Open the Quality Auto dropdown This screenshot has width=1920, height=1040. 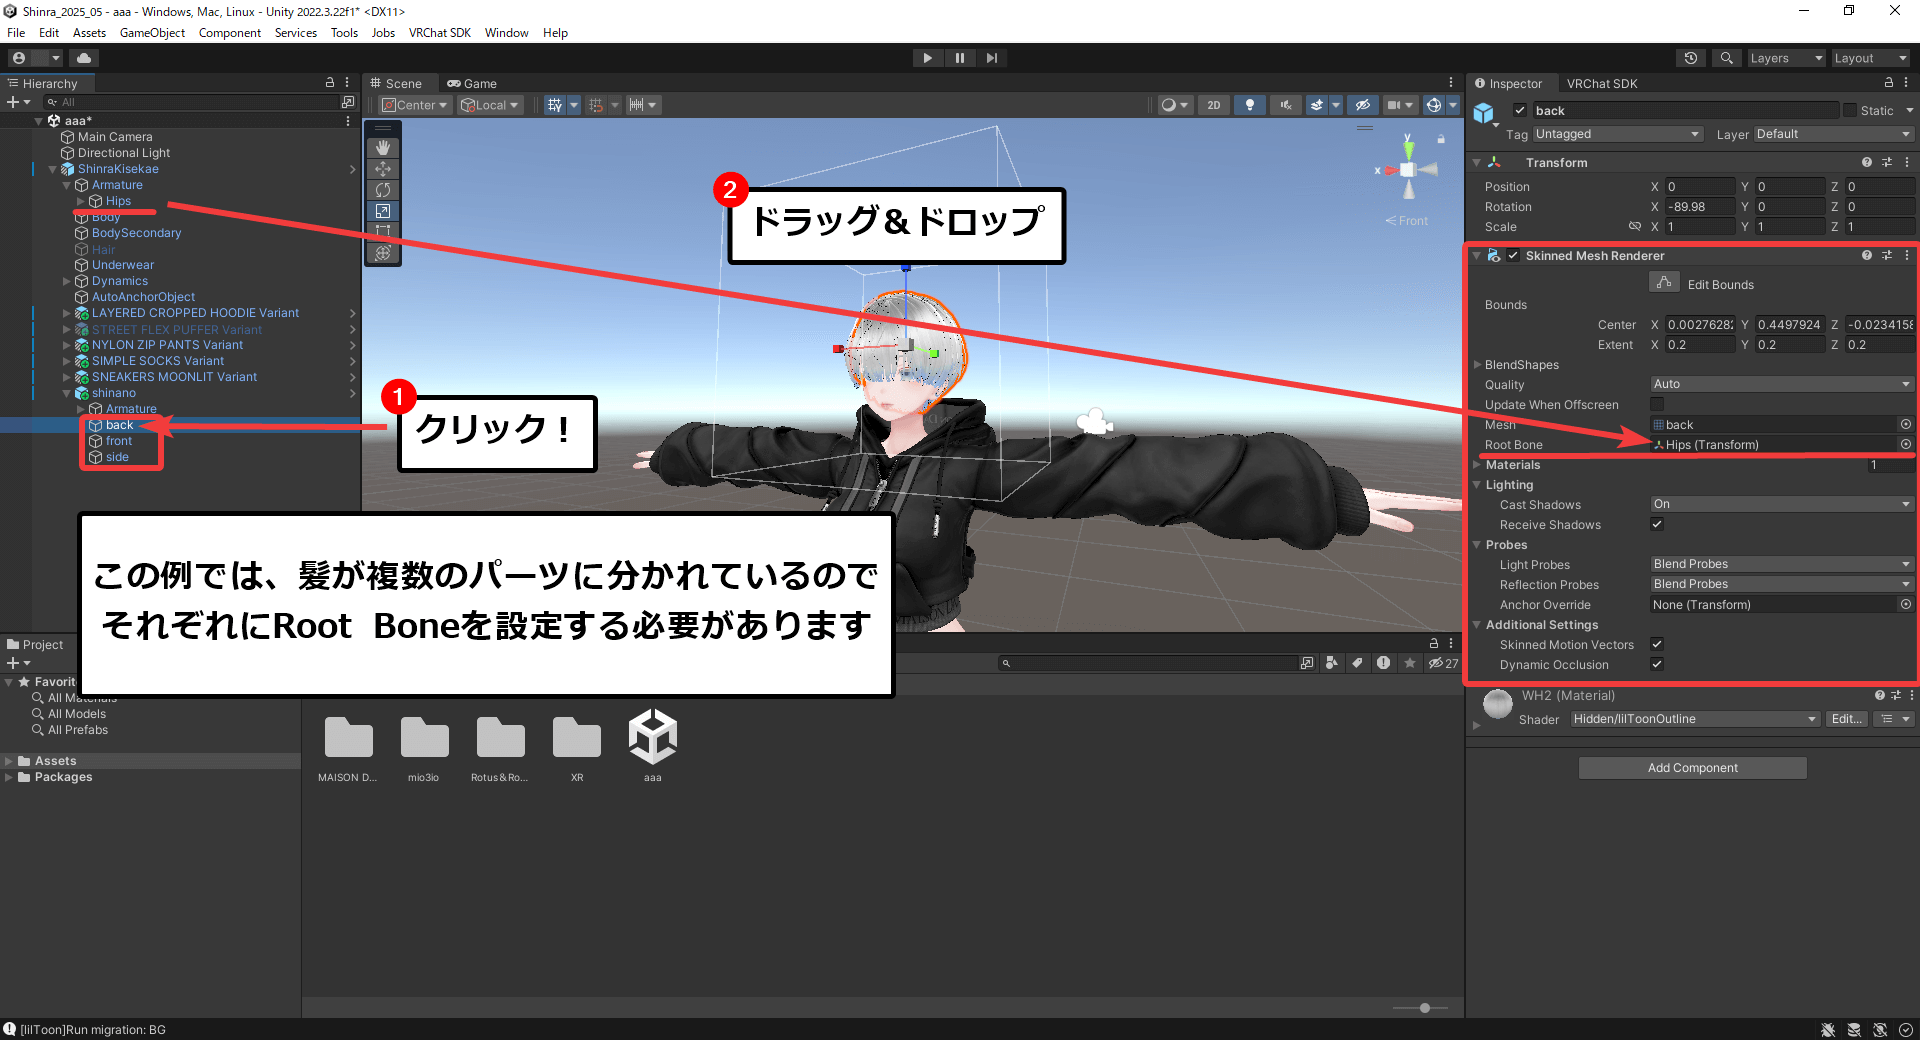pos(1782,384)
